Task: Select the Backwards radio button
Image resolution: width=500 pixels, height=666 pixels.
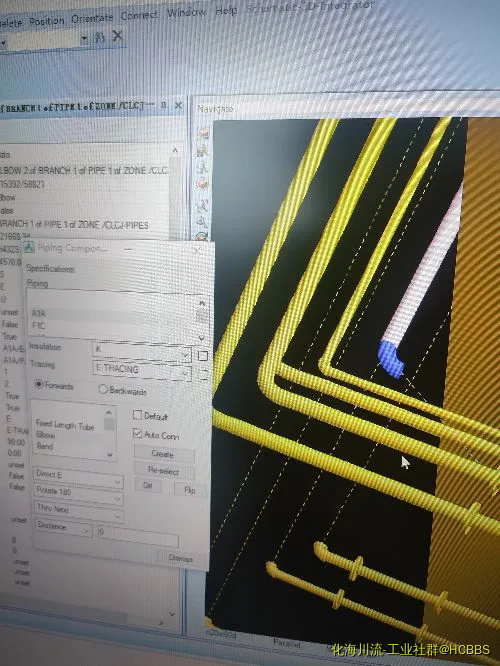Action: [103, 389]
